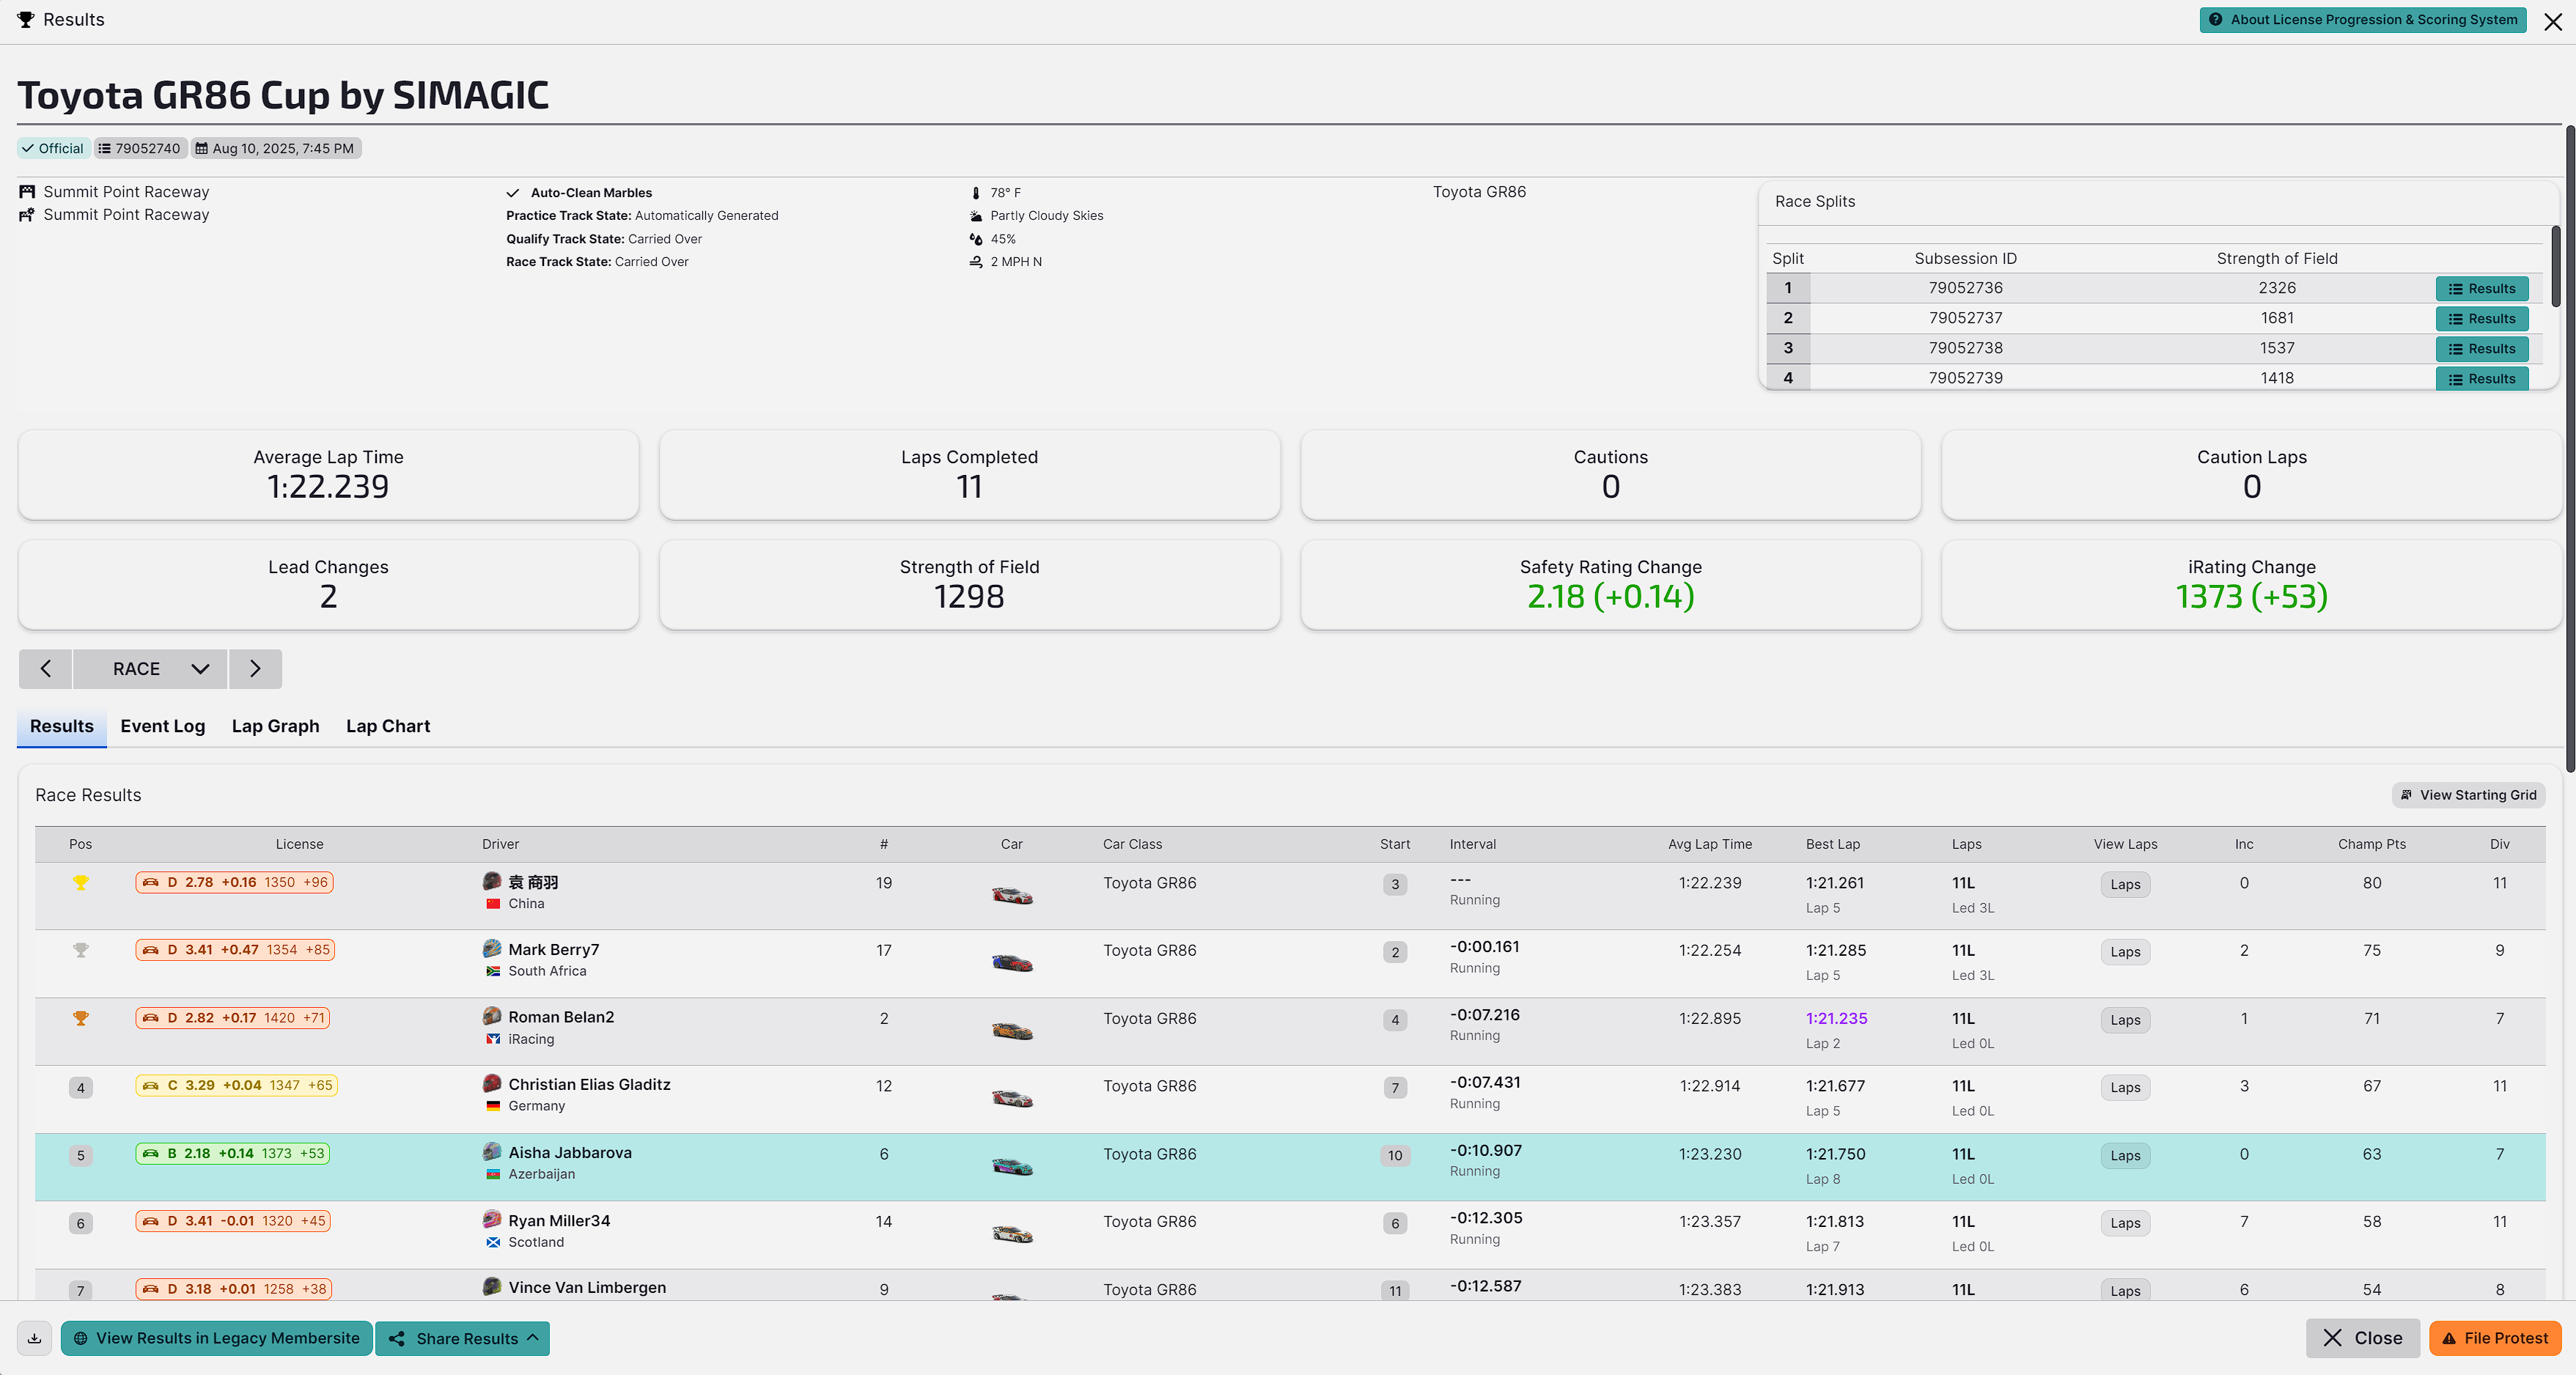Click the D 2.78 license badge of the winner

click(x=234, y=882)
